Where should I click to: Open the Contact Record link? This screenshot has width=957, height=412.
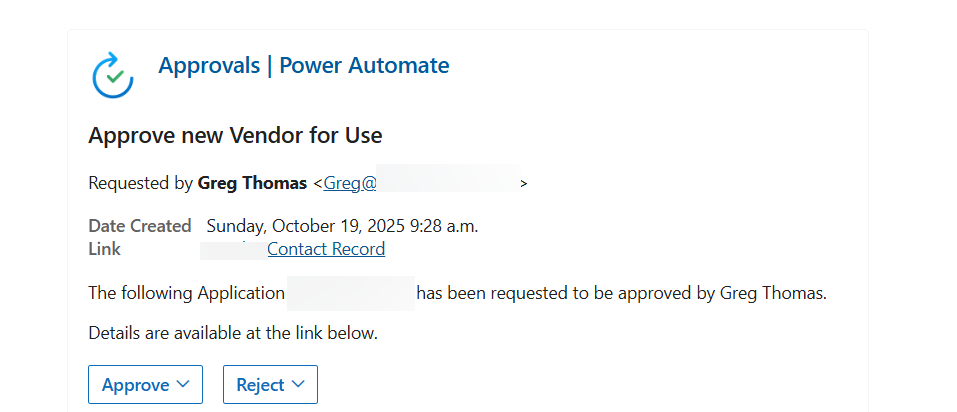326,249
